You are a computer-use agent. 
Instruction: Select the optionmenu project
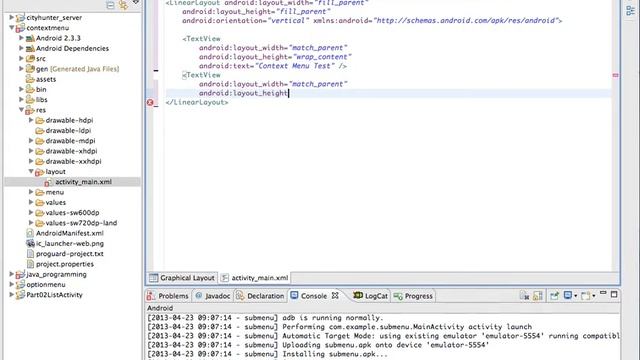point(46,284)
